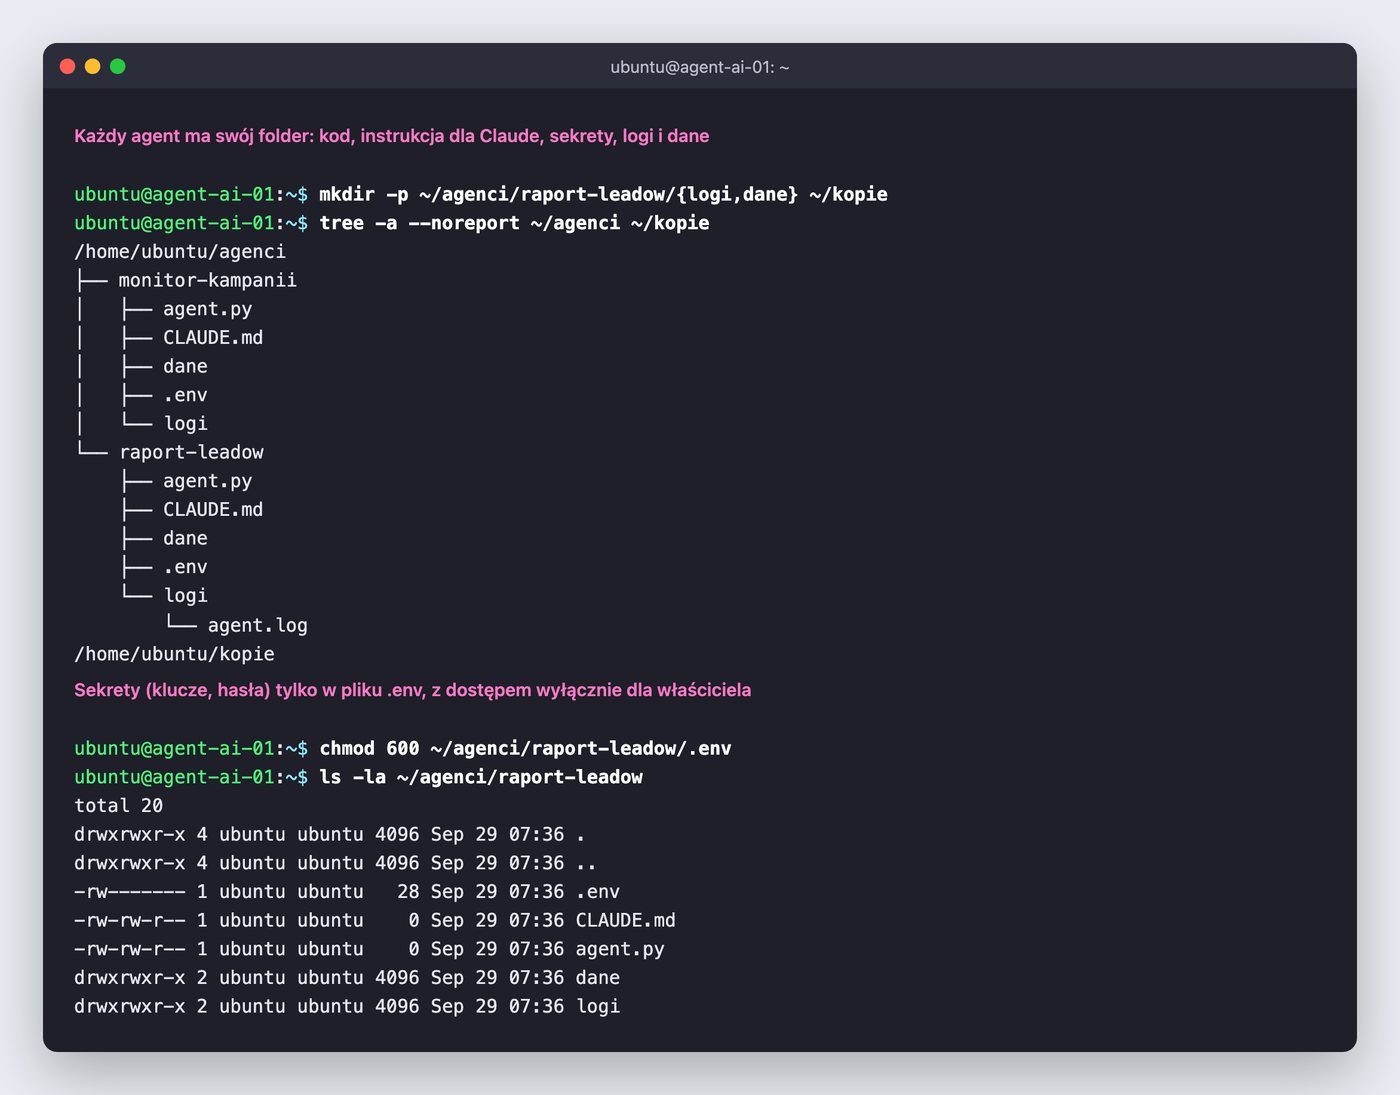Click the yellow minimize window button
The image size is (1400, 1095).
93,66
